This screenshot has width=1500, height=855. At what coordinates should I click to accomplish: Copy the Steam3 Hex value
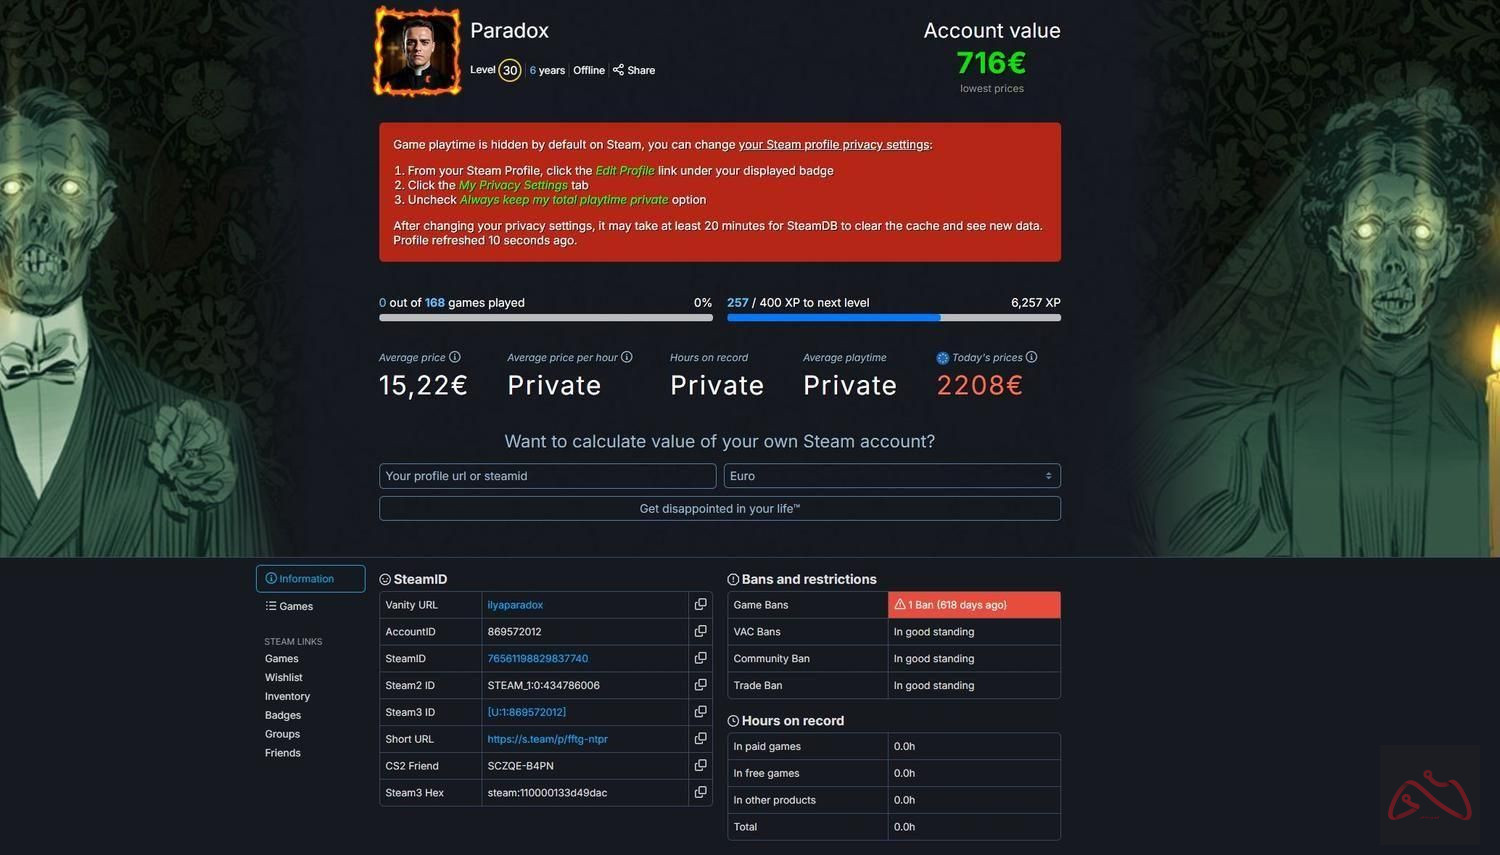tap(700, 792)
